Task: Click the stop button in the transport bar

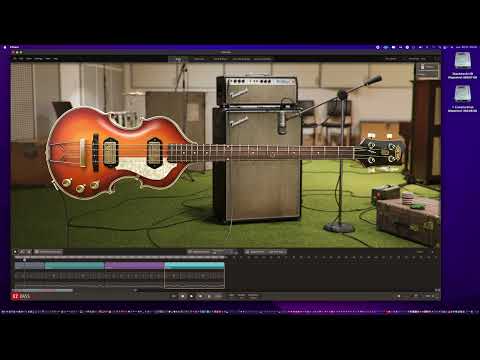Action: tap(182, 296)
